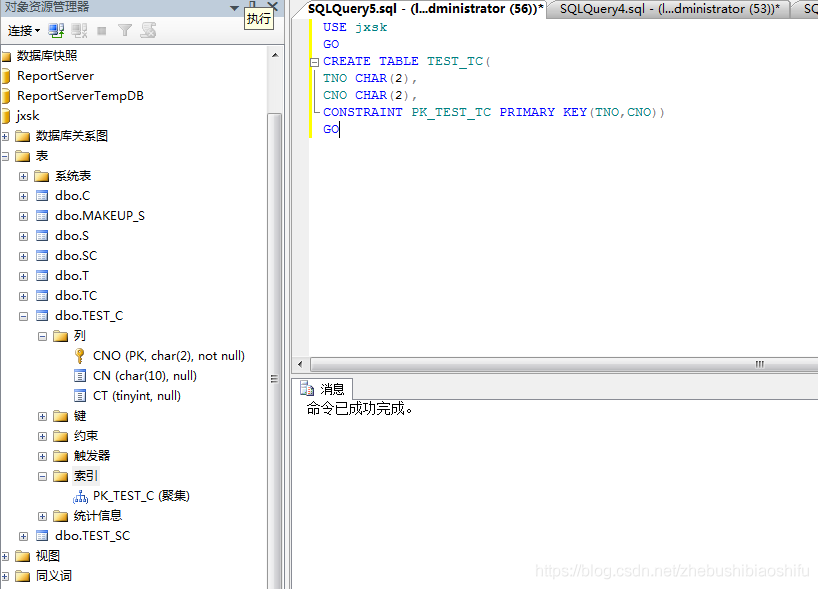Expand the 触发器 folder
This screenshot has width=818, height=589.
[42, 456]
